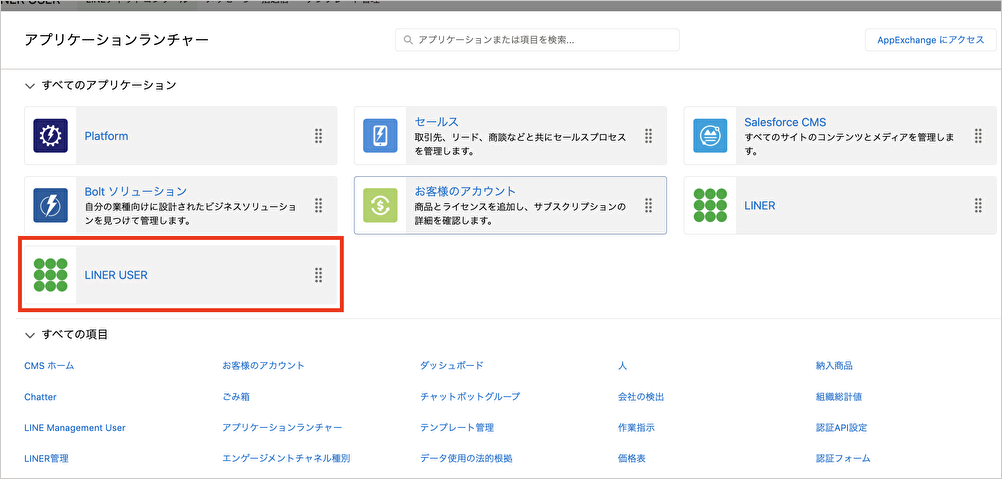Click the Bolt ソリューション app icon
1002x479 pixels.
tap(50, 206)
